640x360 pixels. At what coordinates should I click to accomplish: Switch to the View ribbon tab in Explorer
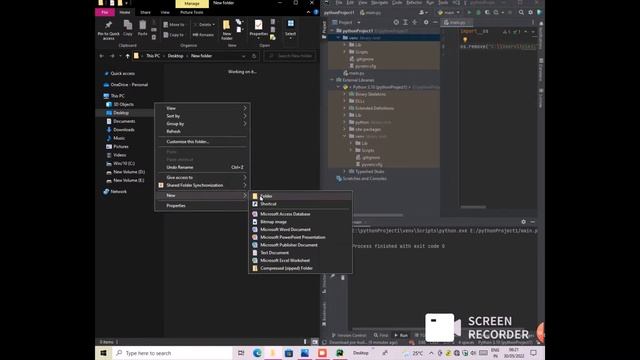tap(165, 12)
